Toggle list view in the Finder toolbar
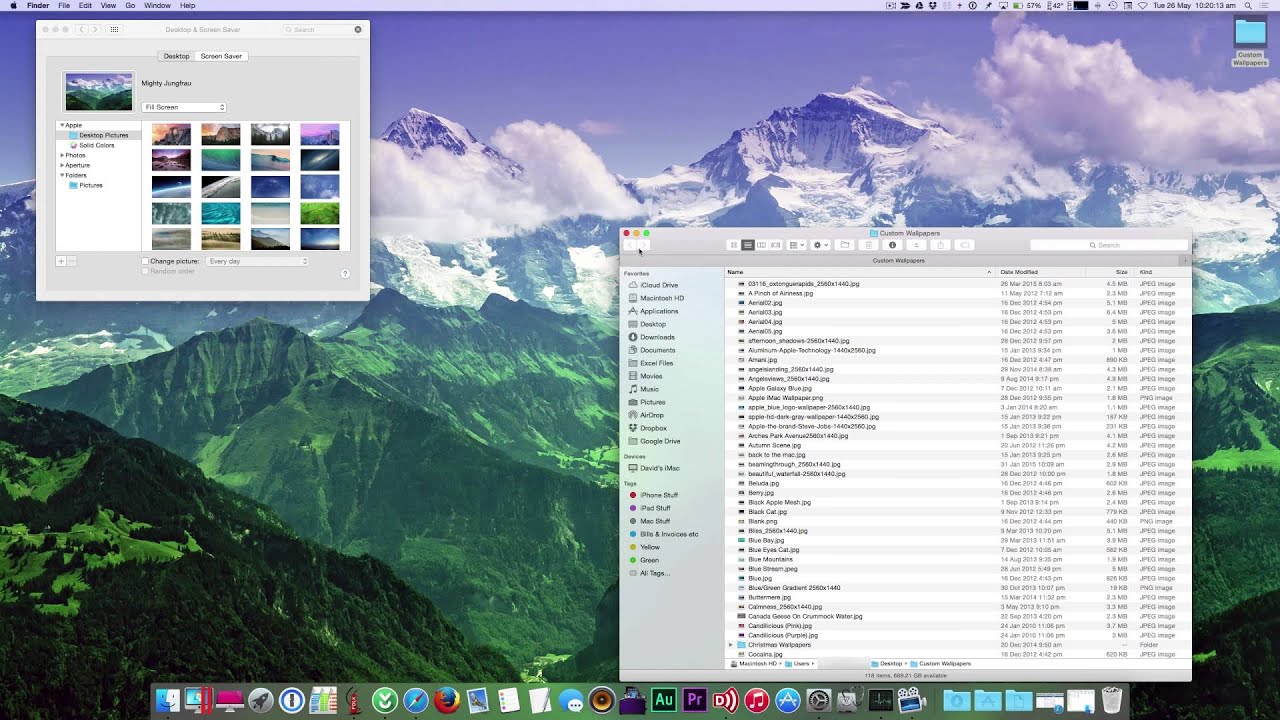 coord(747,245)
